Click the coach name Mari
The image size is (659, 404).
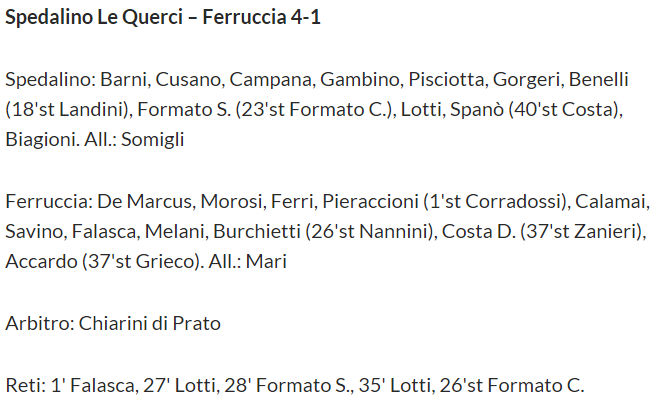[x=266, y=261]
